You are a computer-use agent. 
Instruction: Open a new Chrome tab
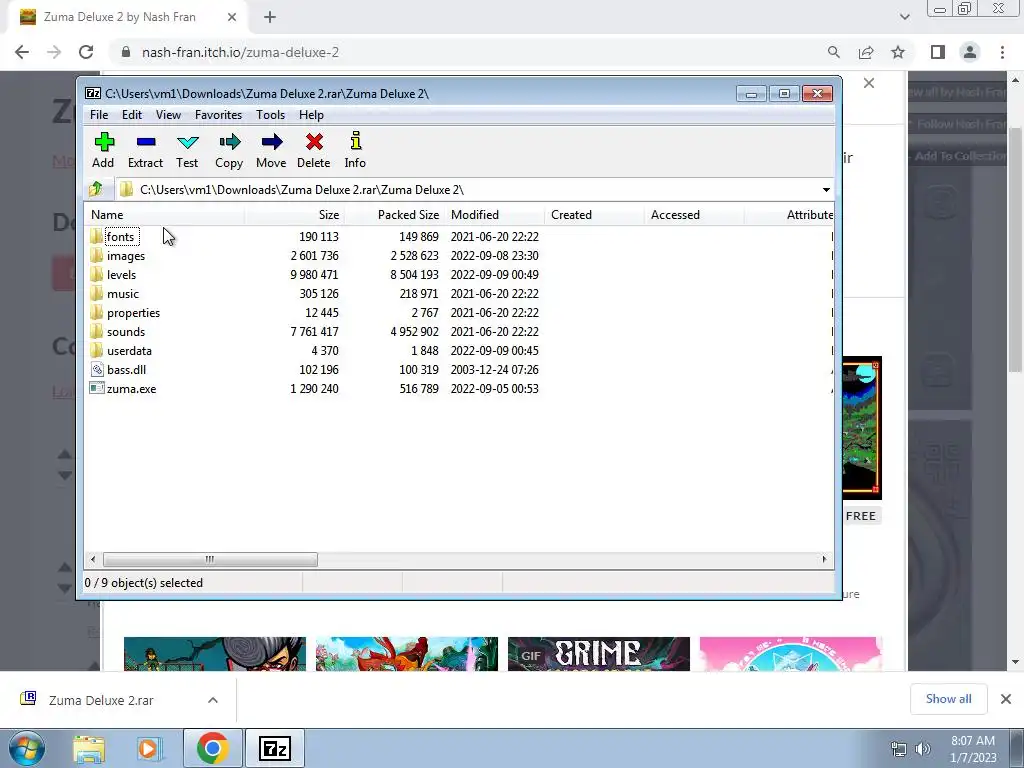pos(270,17)
